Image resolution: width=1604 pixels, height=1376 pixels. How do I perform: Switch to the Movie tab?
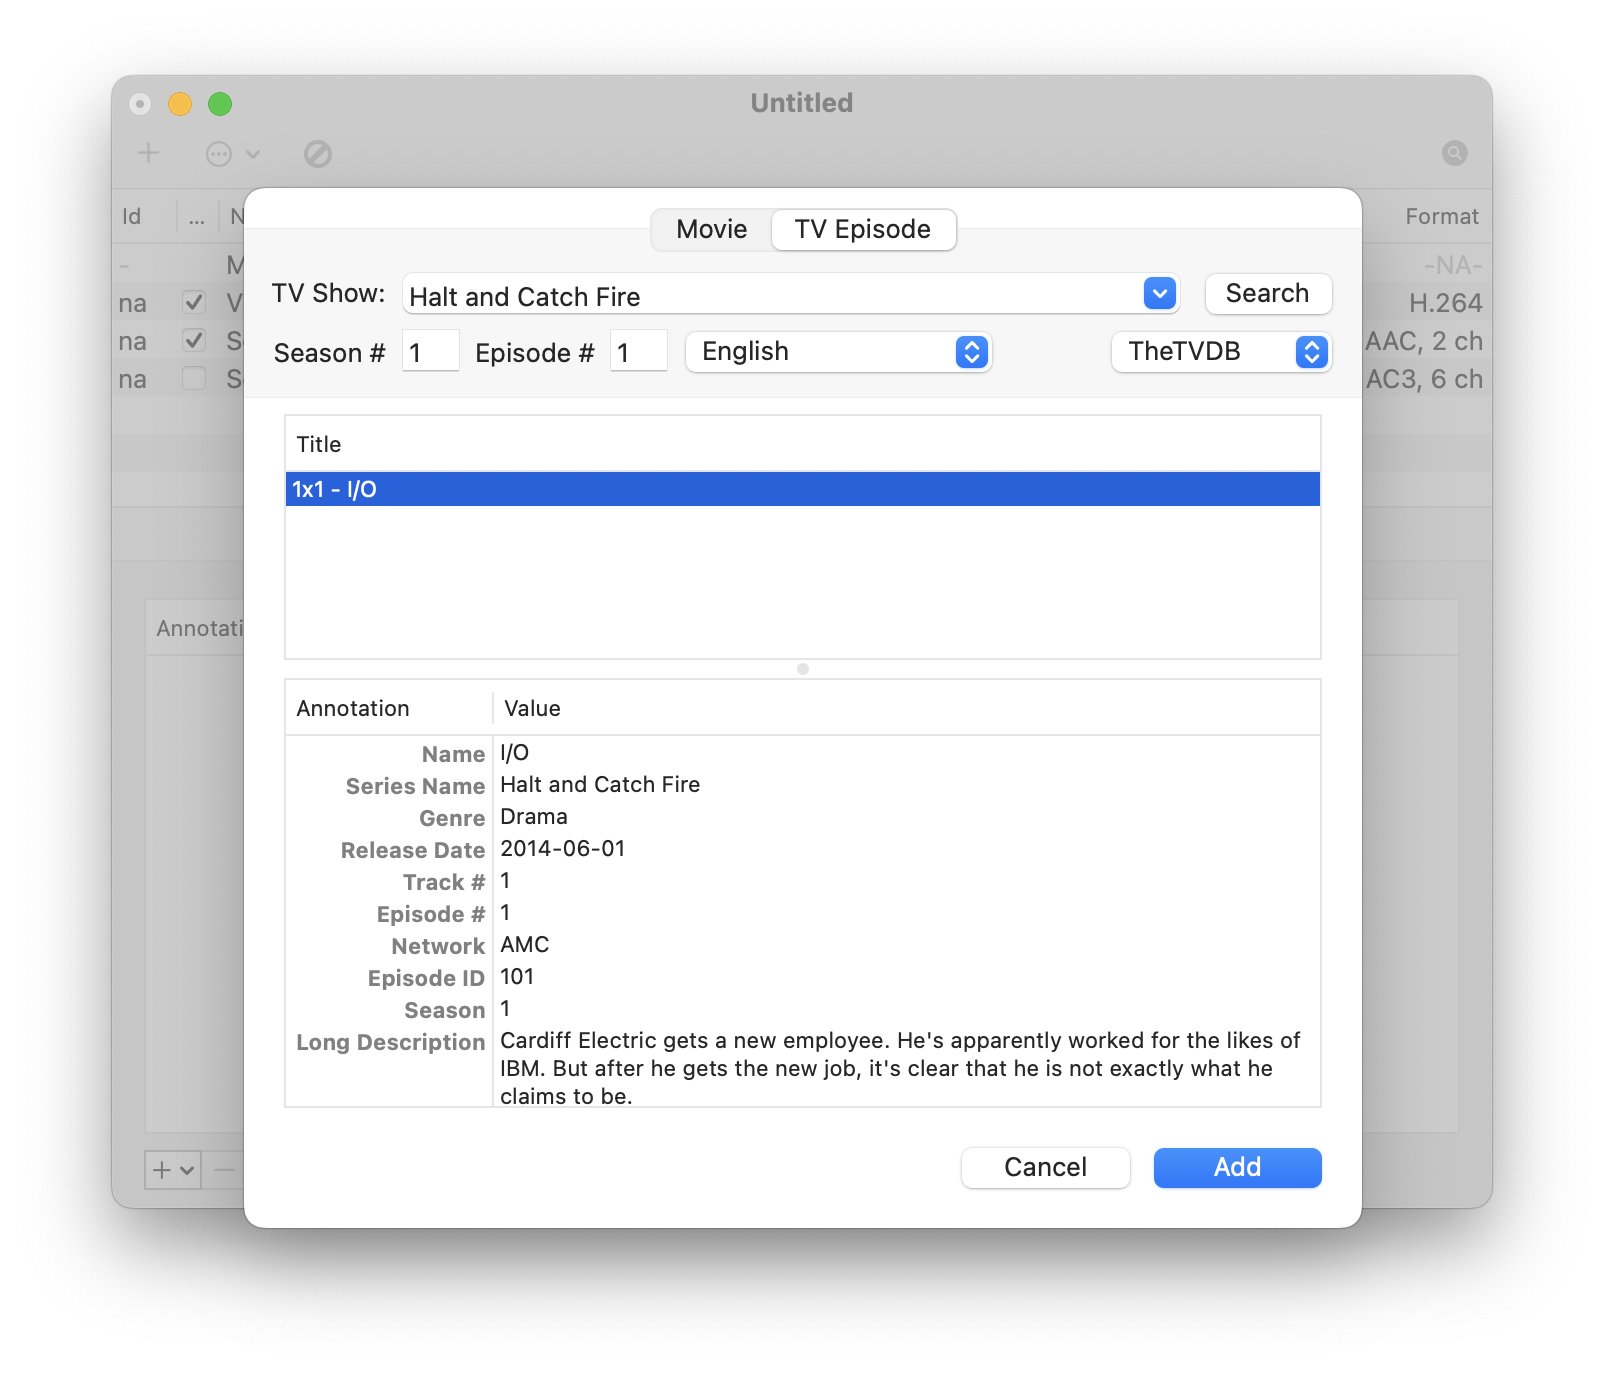click(711, 230)
